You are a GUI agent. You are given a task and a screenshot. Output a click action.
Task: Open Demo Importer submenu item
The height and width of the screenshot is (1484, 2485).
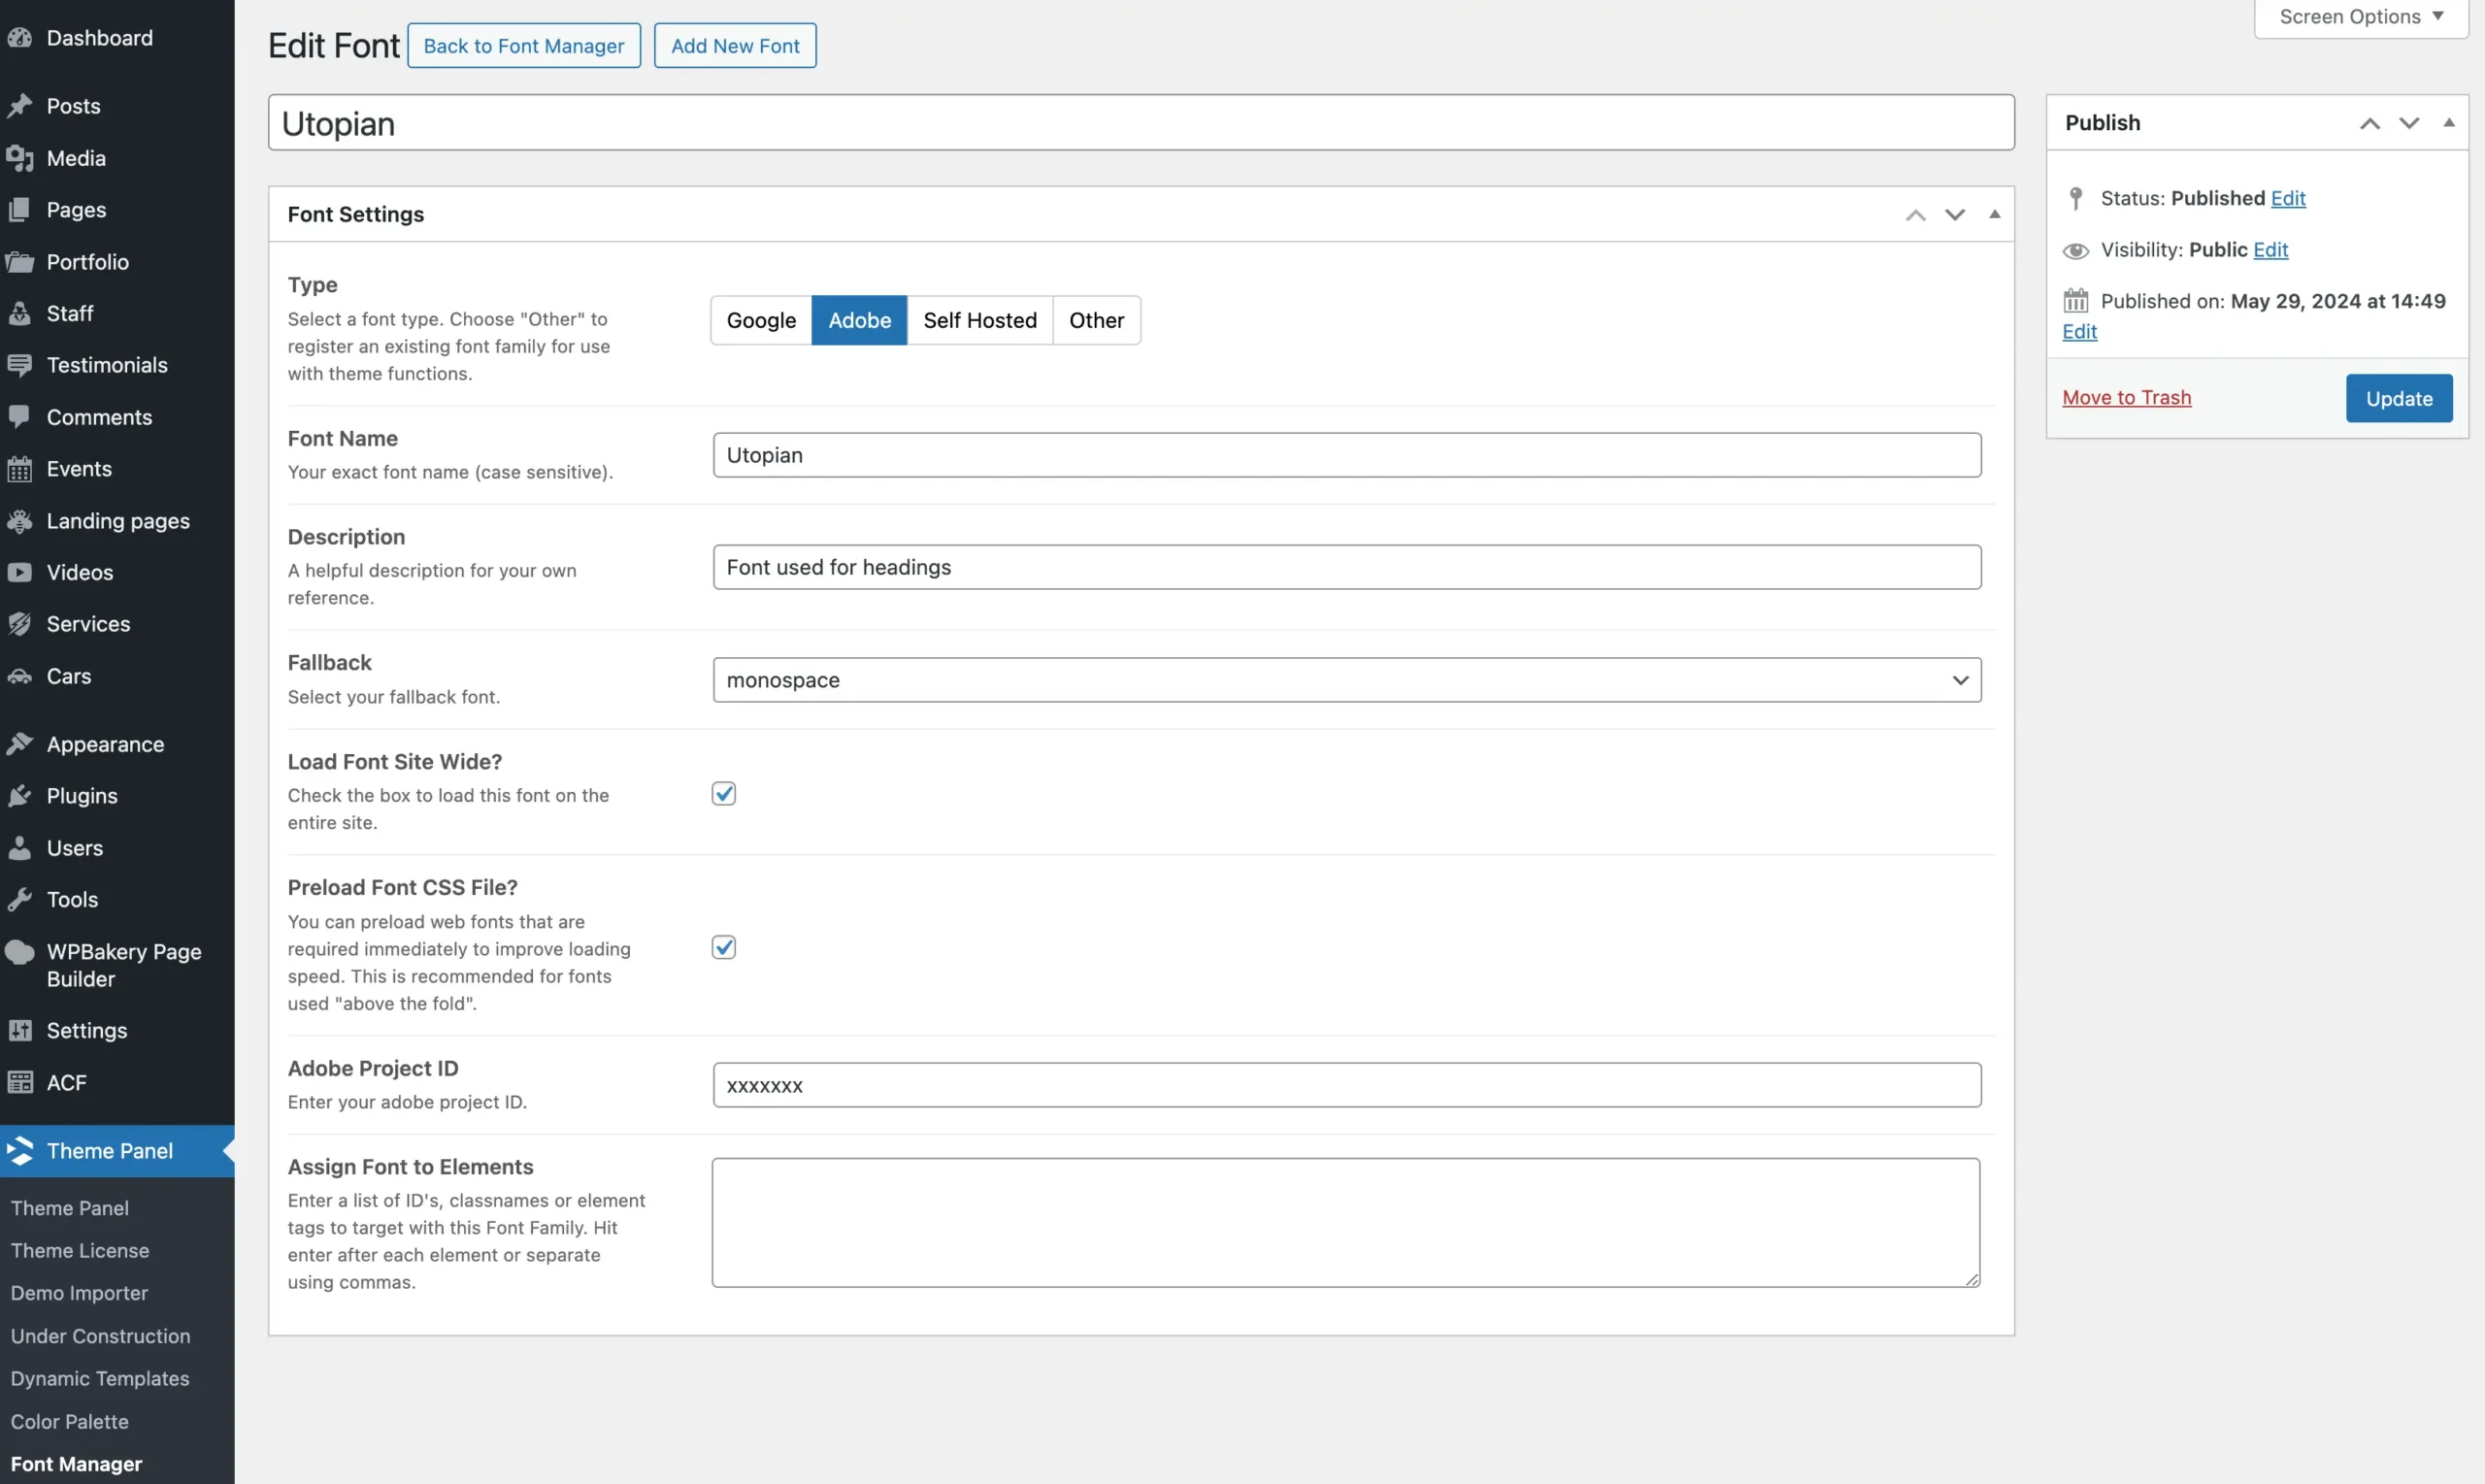click(79, 1293)
